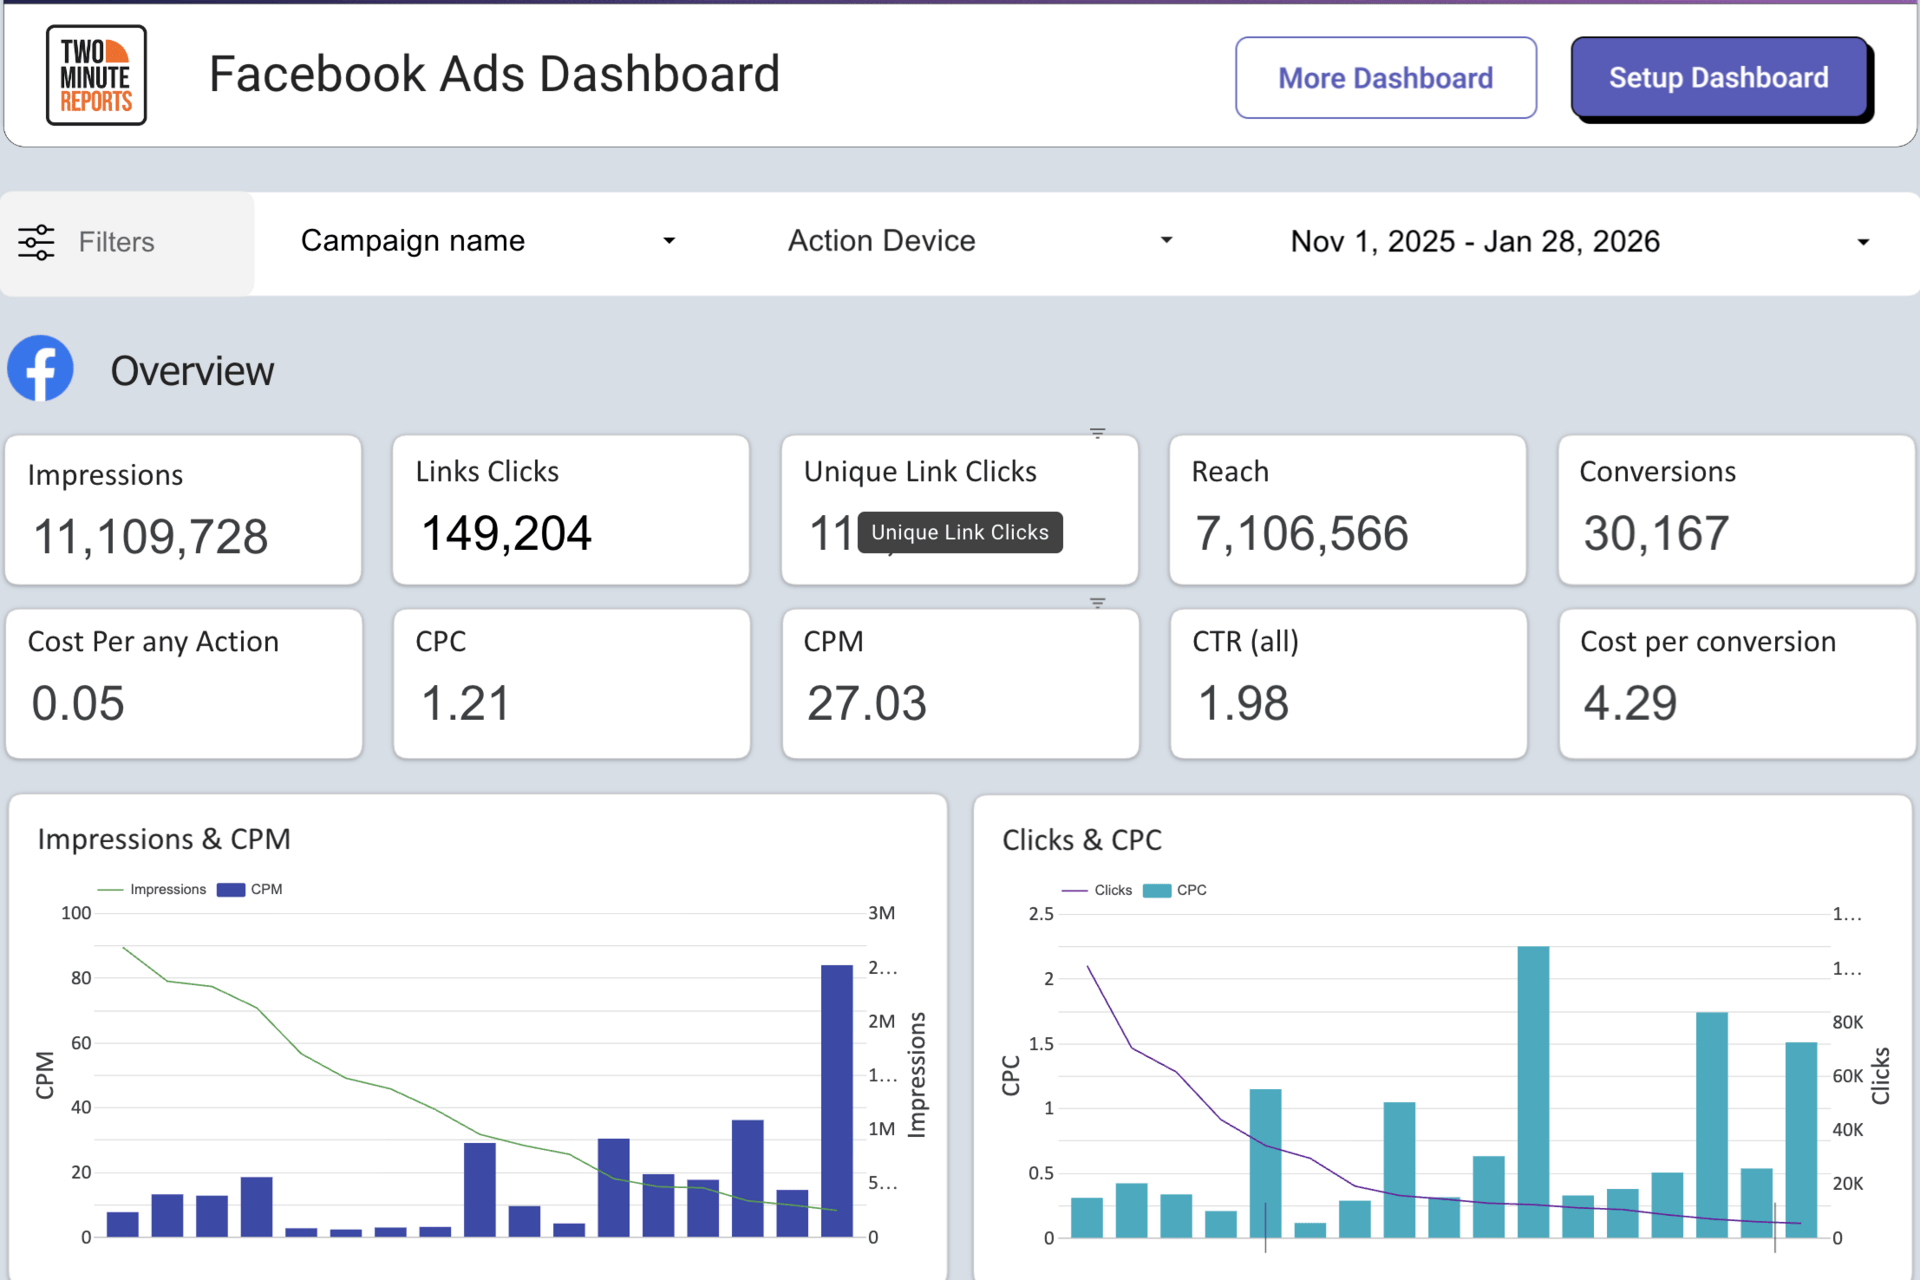Click the tallest CPM bar in chart
Screen dimensions: 1920x1280
[x=836, y=1100]
